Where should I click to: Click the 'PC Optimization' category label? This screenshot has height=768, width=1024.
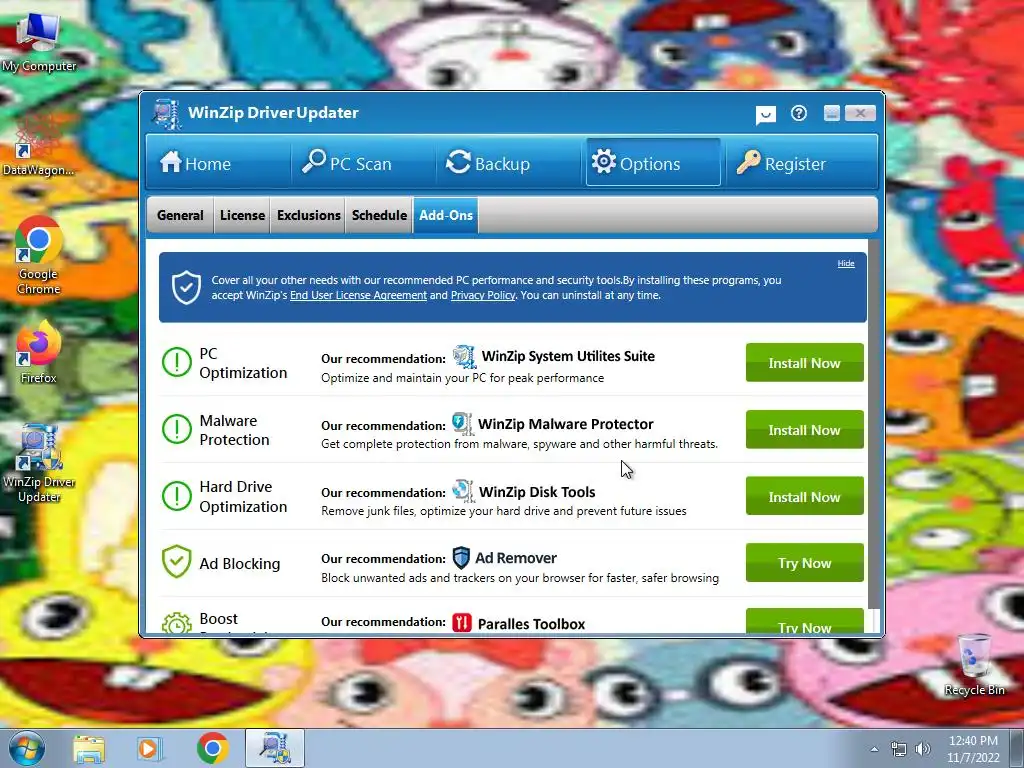pyautogui.click(x=243, y=363)
